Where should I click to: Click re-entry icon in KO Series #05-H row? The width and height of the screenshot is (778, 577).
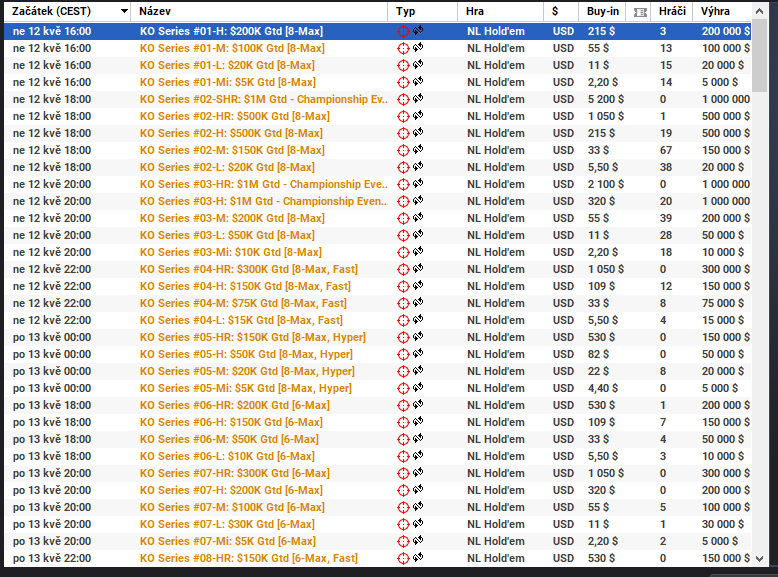click(x=417, y=354)
